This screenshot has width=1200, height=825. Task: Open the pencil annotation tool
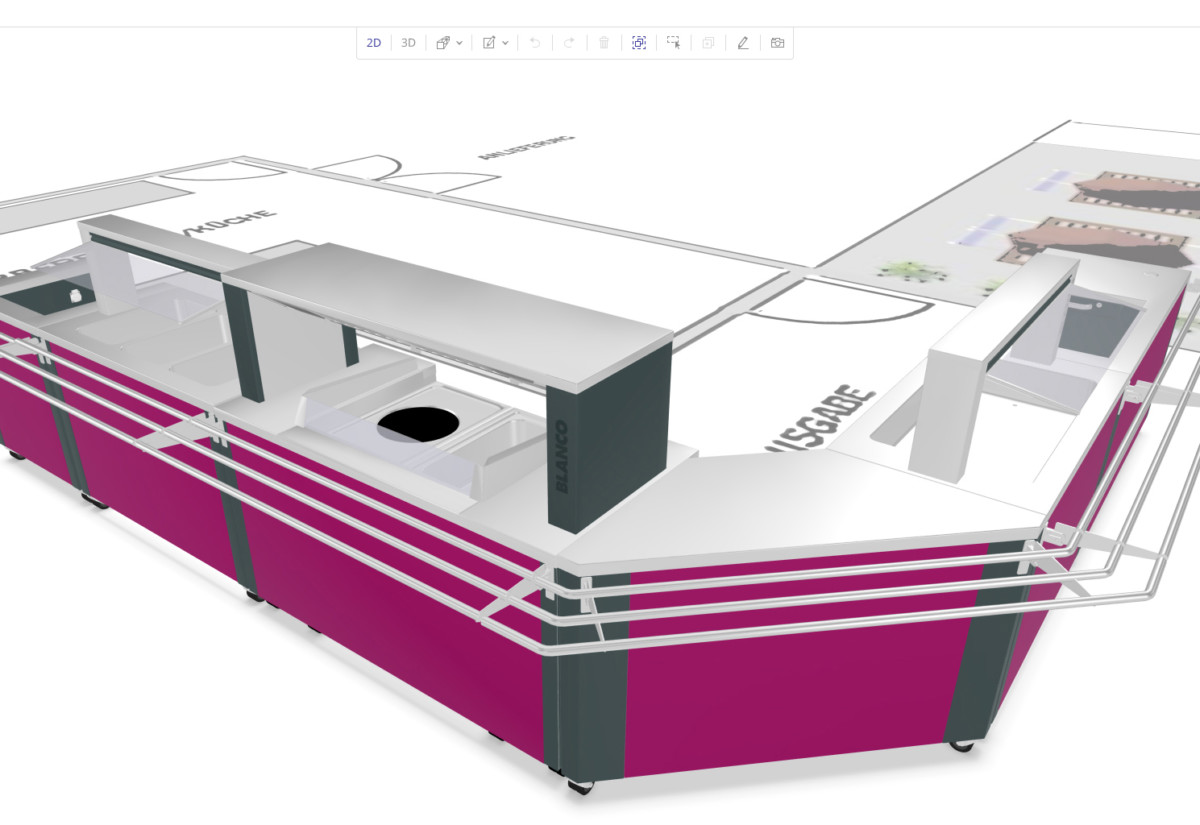(742, 43)
